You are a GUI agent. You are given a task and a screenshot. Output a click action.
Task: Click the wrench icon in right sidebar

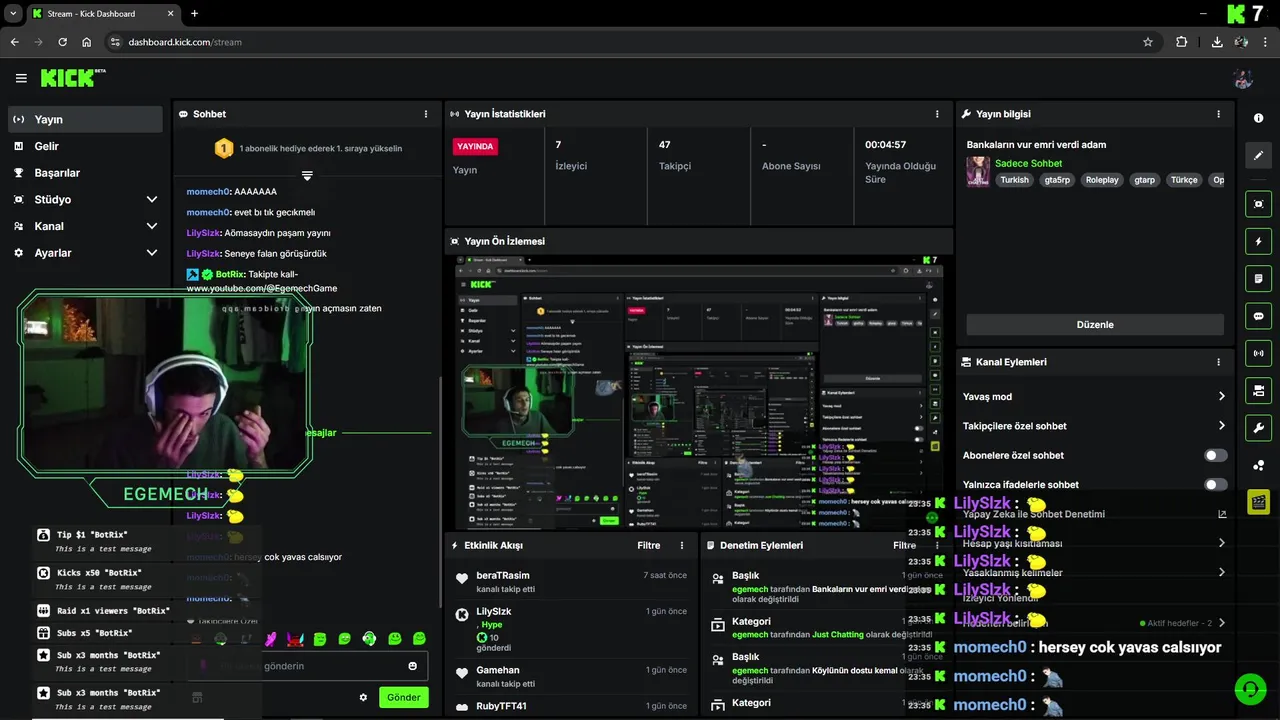[x=1258, y=428]
